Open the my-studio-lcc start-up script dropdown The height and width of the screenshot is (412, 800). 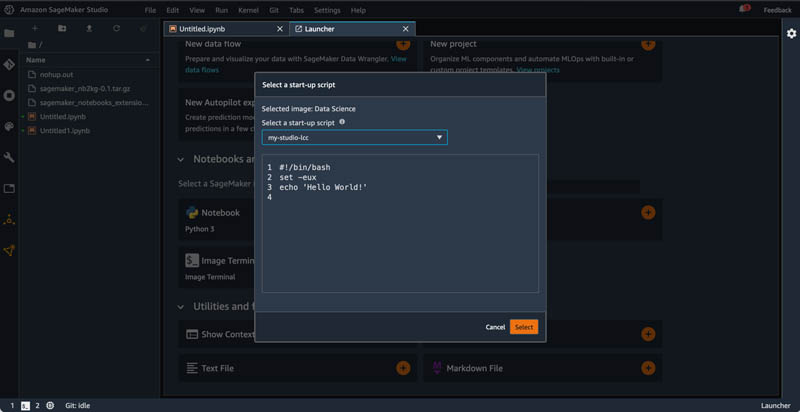pos(355,138)
